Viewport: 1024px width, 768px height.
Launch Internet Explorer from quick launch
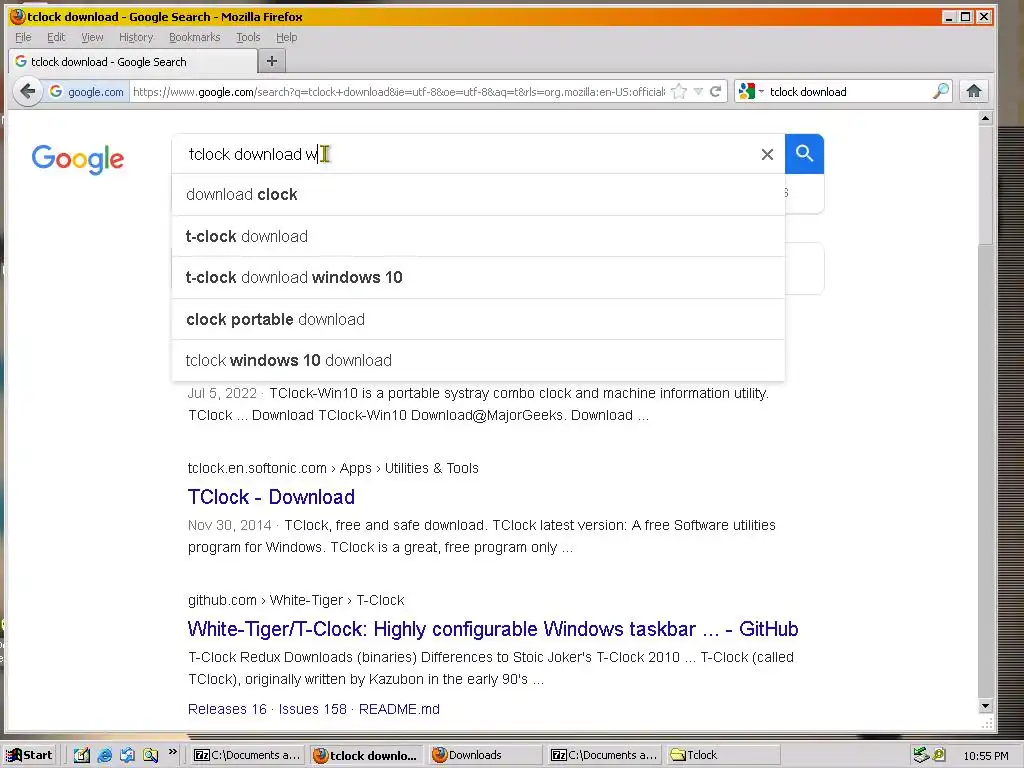click(x=104, y=755)
